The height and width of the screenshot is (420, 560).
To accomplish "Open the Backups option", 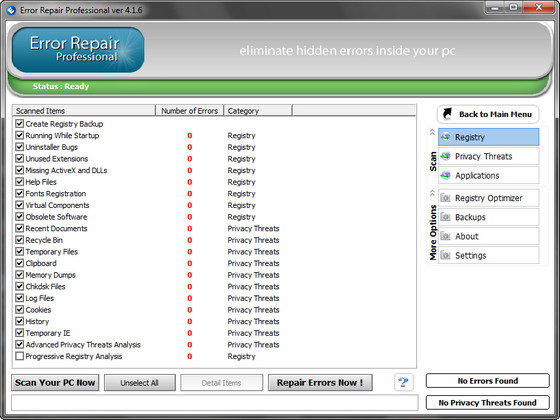I will click(x=488, y=217).
